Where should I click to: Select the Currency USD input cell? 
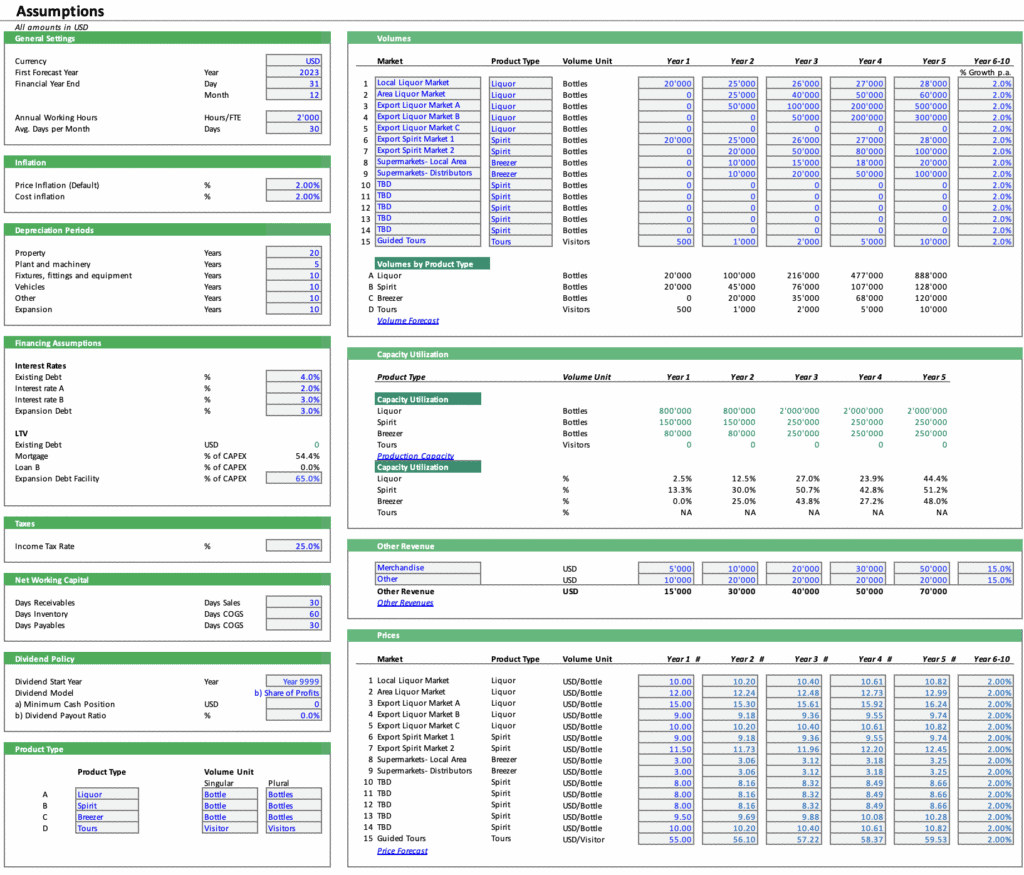pos(294,61)
